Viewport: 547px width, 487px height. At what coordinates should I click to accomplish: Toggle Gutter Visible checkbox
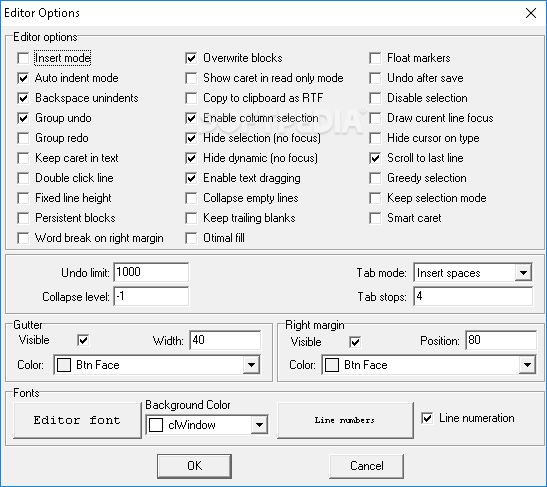83,340
